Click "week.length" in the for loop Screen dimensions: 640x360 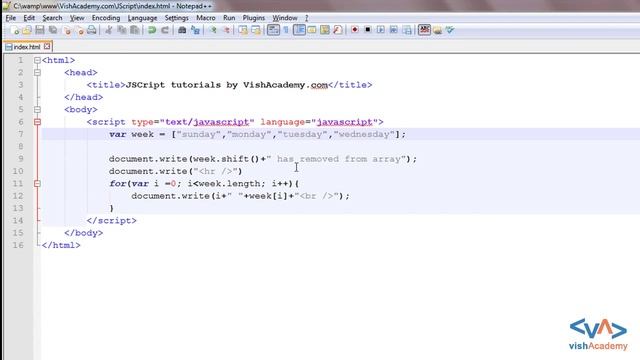tap(229, 184)
